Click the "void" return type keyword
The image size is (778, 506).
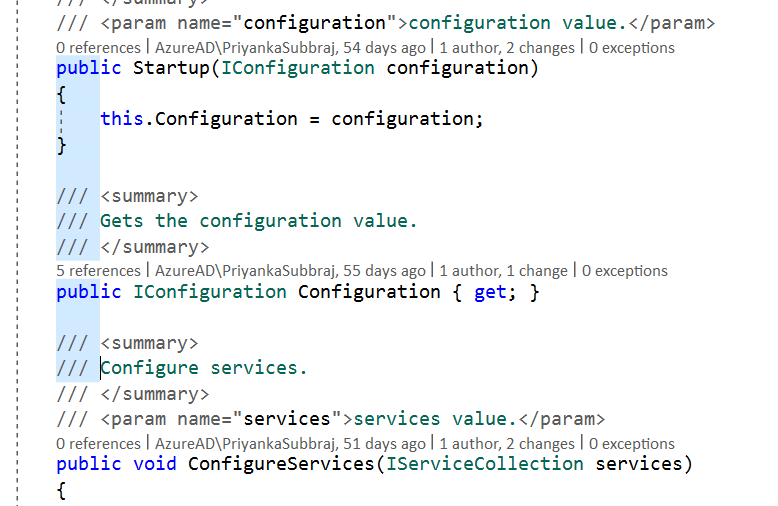(155, 464)
